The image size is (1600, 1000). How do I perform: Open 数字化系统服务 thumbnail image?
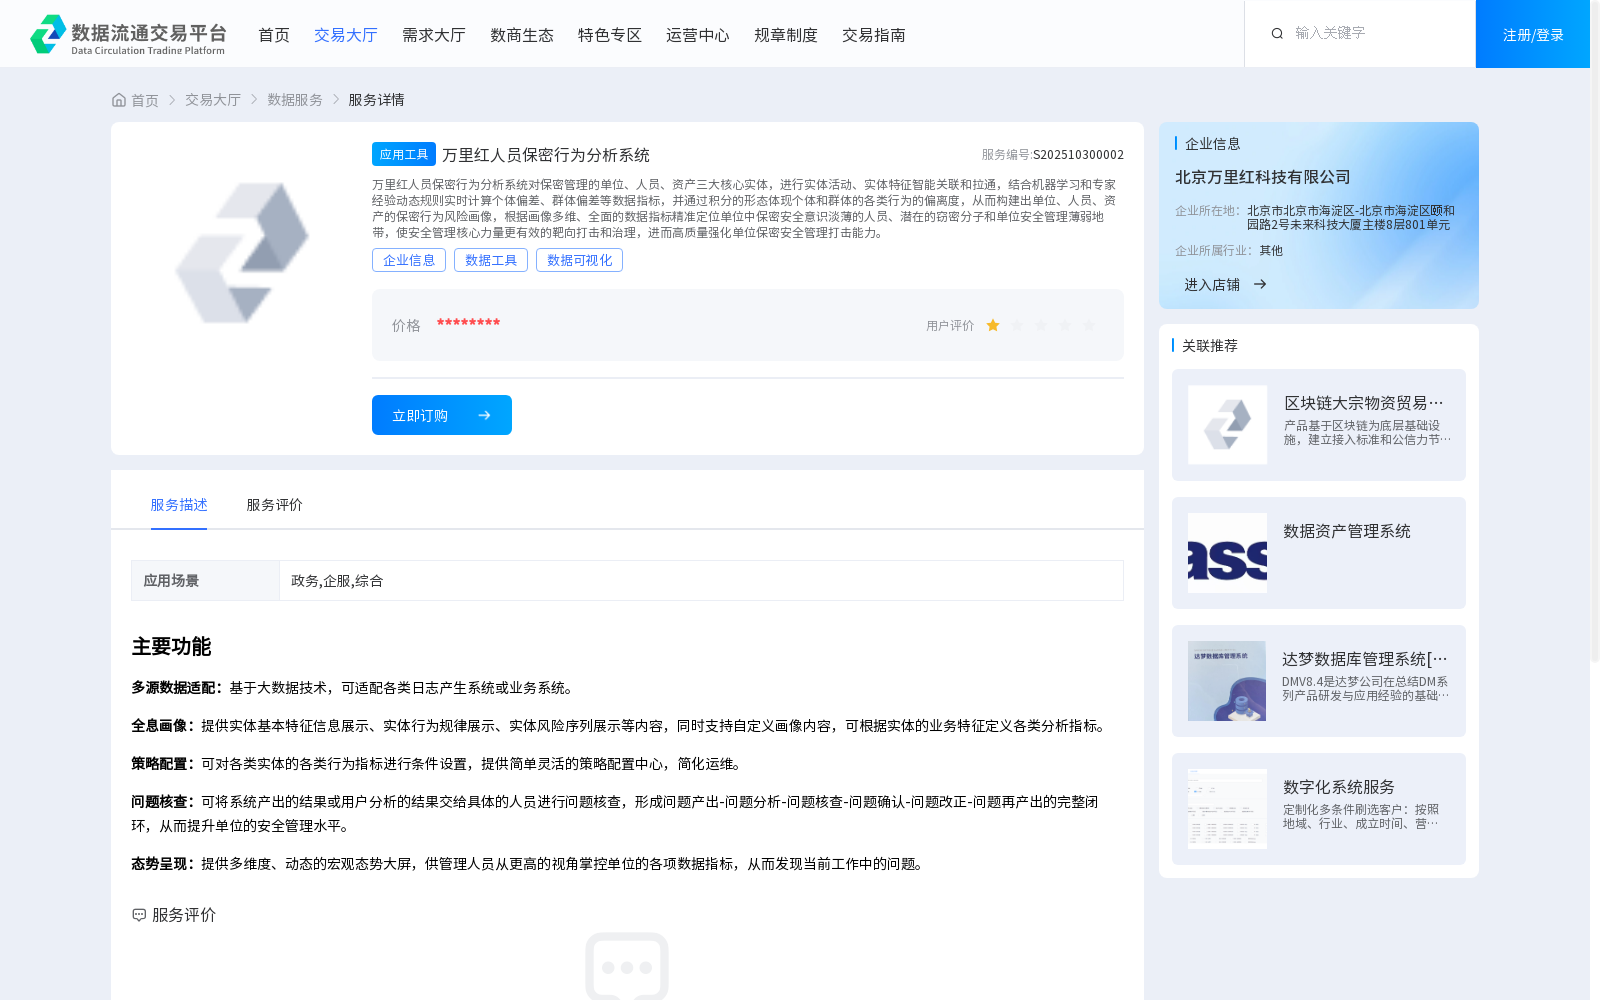[x=1227, y=809]
